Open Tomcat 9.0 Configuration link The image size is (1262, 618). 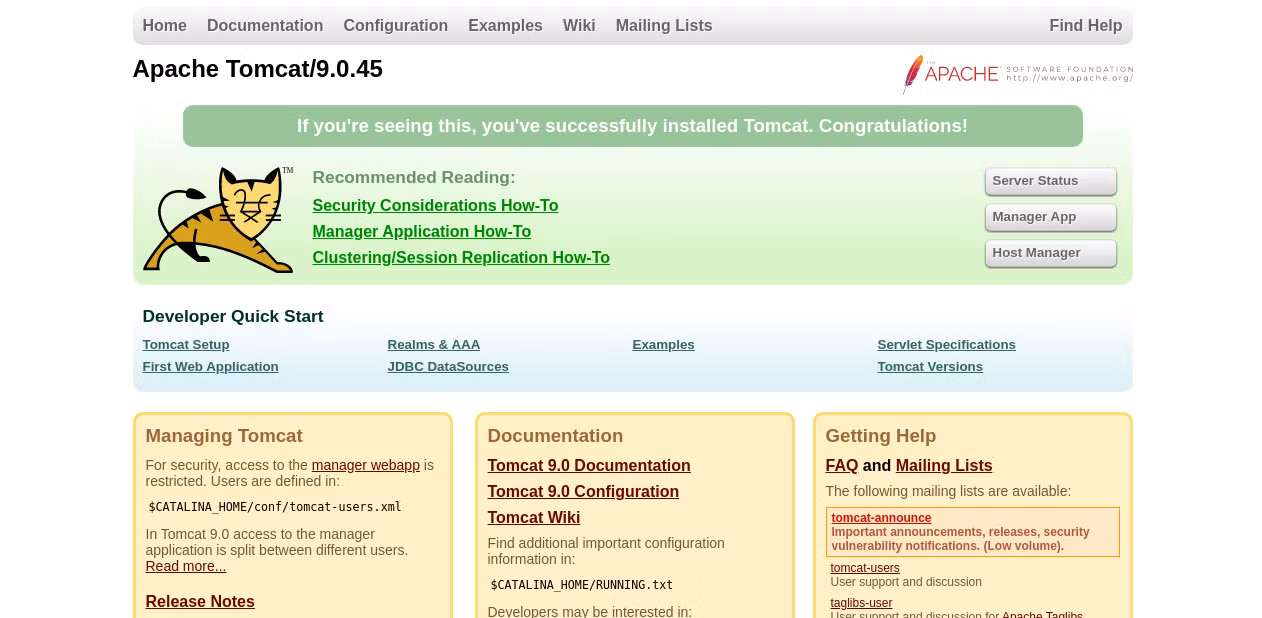[x=583, y=492]
